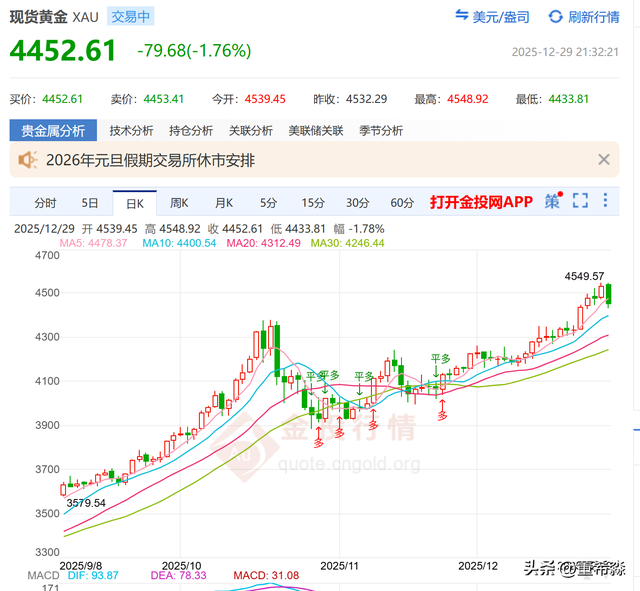Click the circular refresh arrows icon

point(556,17)
